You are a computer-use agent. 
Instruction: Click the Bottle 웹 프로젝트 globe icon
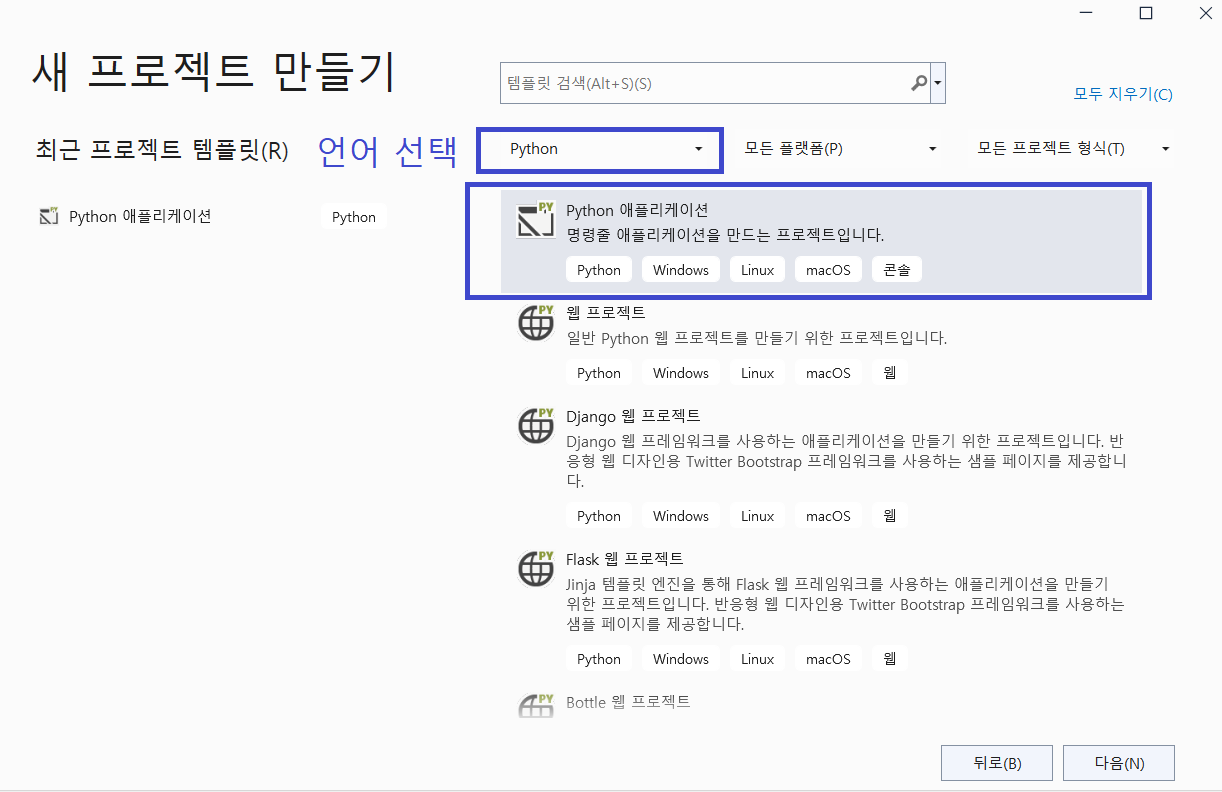coord(535,705)
